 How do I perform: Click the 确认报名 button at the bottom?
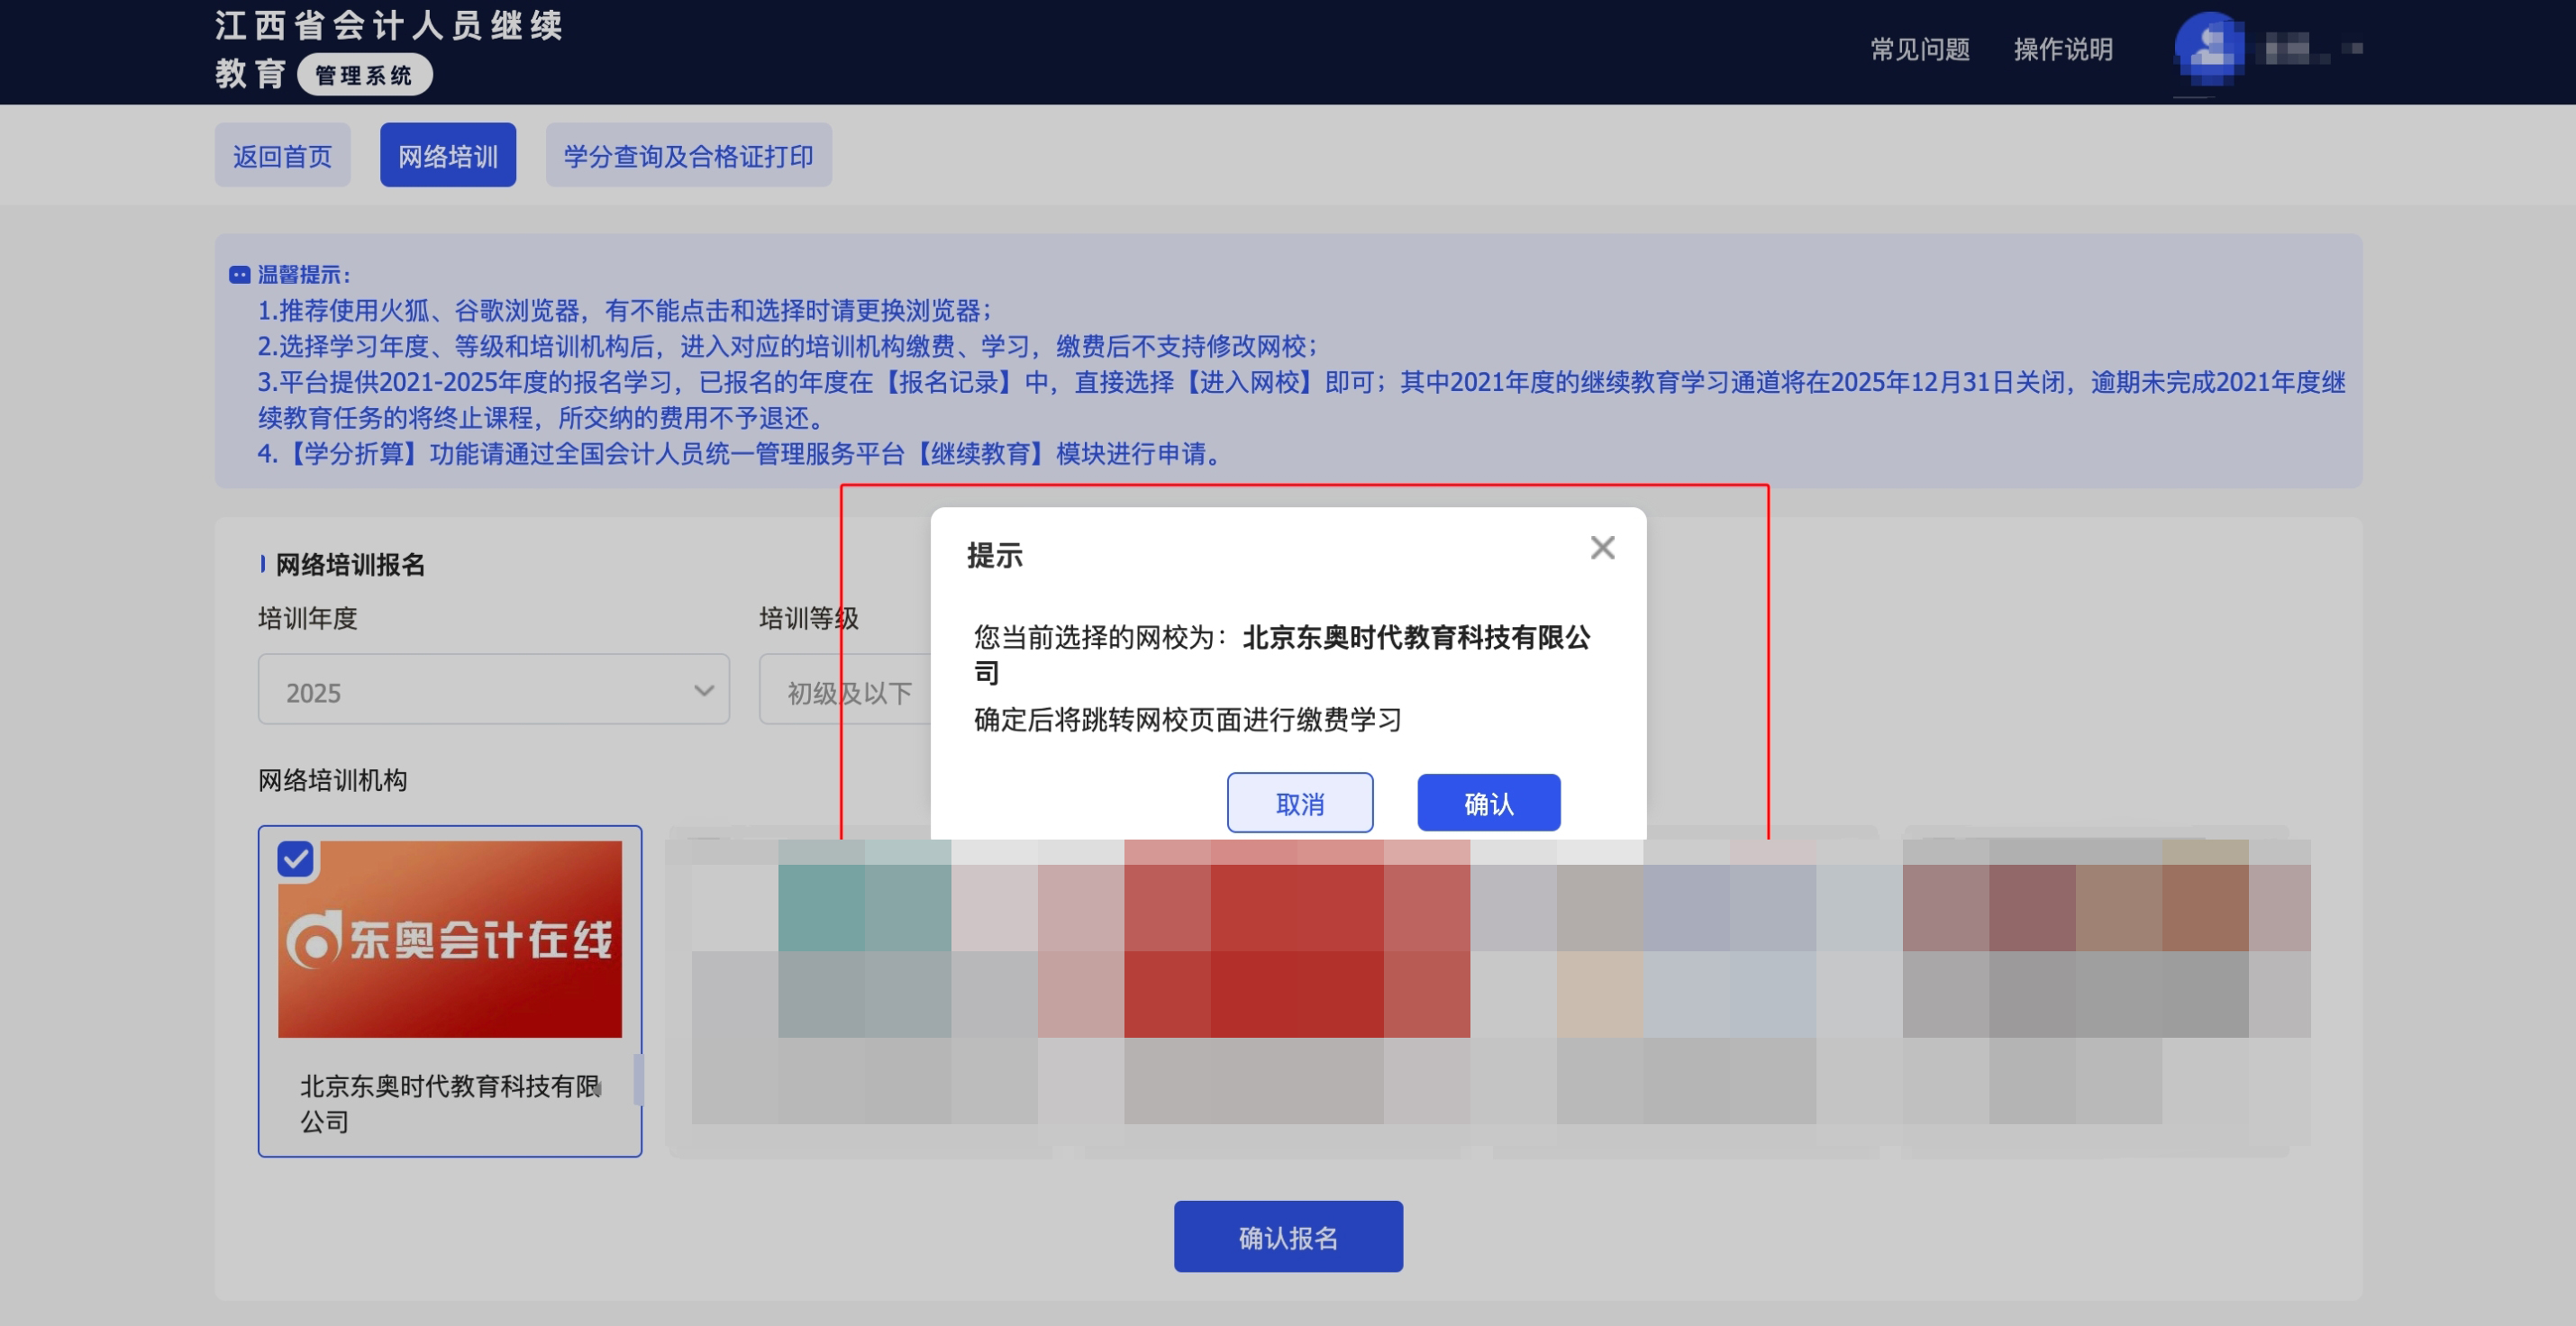coord(1287,1236)
